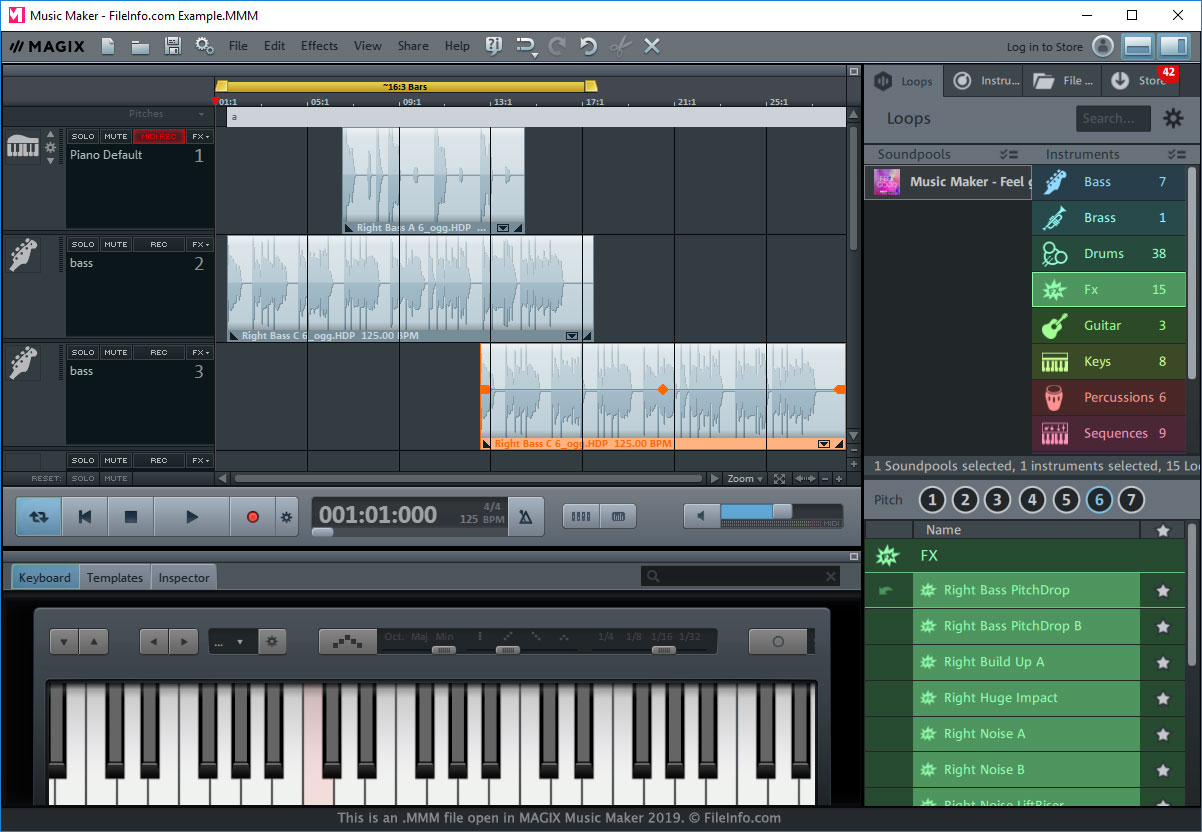Create a new project with the blank-page icon

point(108,46)
